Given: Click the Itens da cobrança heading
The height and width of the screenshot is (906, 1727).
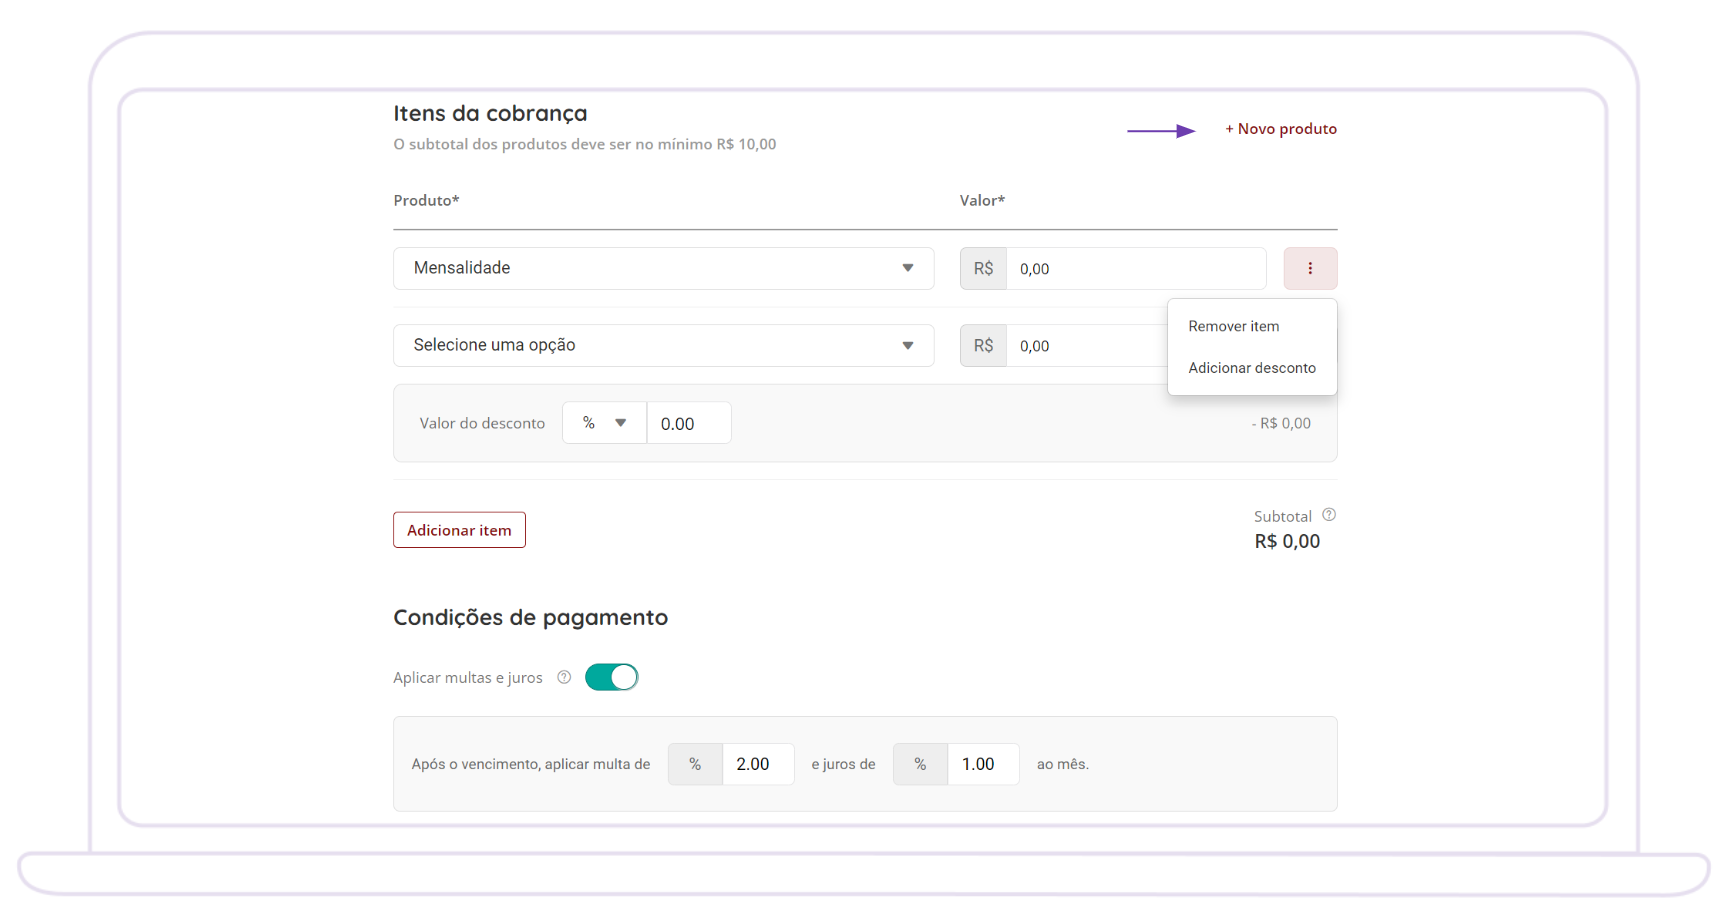Looking at the screenshot, I should 490,113.
